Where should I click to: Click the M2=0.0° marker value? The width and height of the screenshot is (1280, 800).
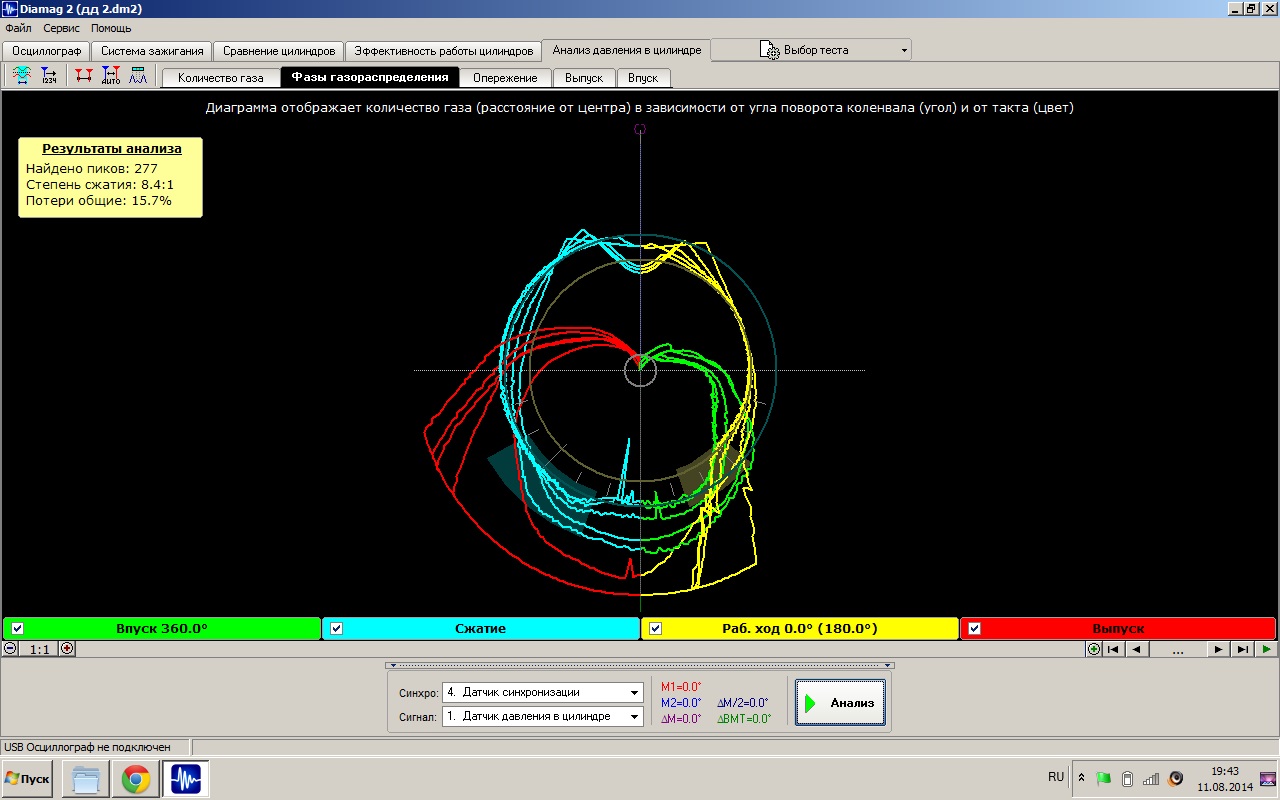[x=682, y=702]
